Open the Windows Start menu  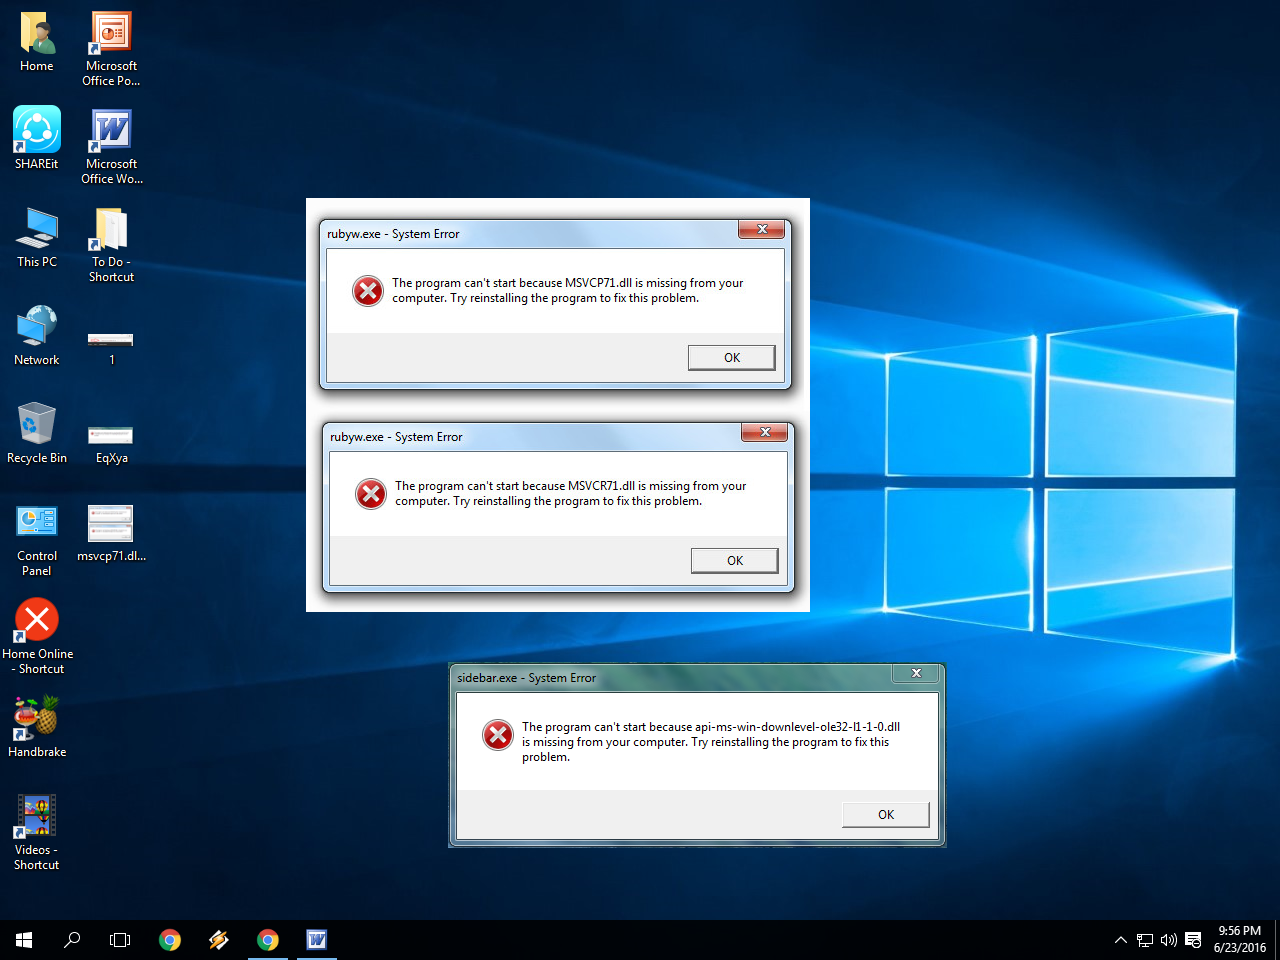[x=24, y=940]
